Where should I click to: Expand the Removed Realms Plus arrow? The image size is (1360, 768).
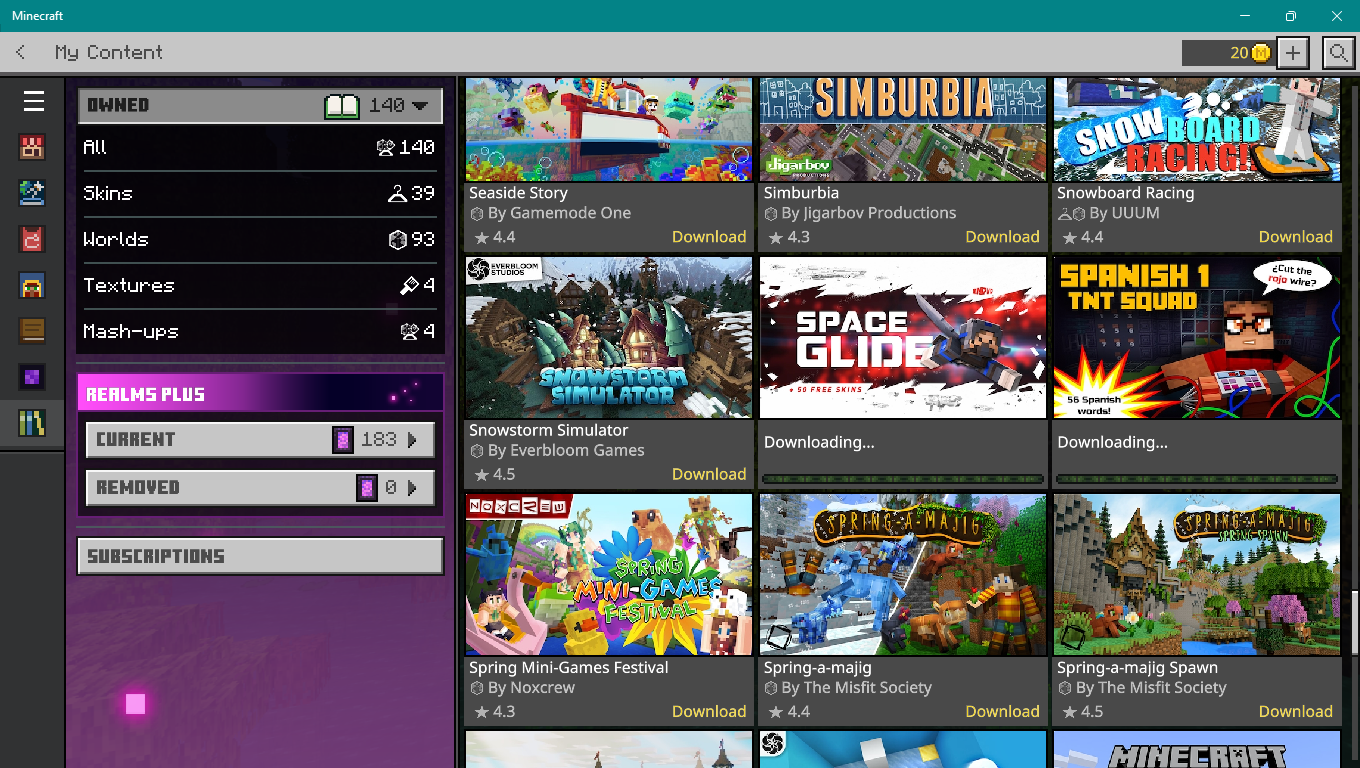tap(412, 488)
